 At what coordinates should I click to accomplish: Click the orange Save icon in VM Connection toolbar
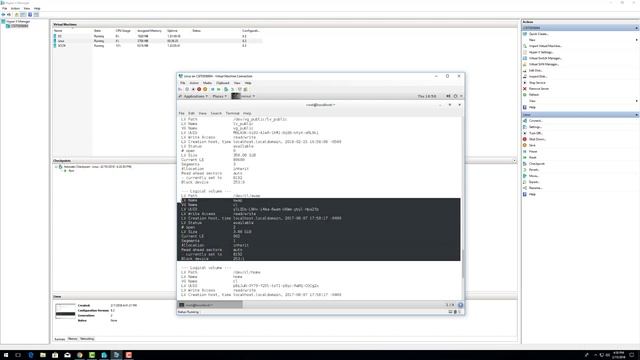205,89
